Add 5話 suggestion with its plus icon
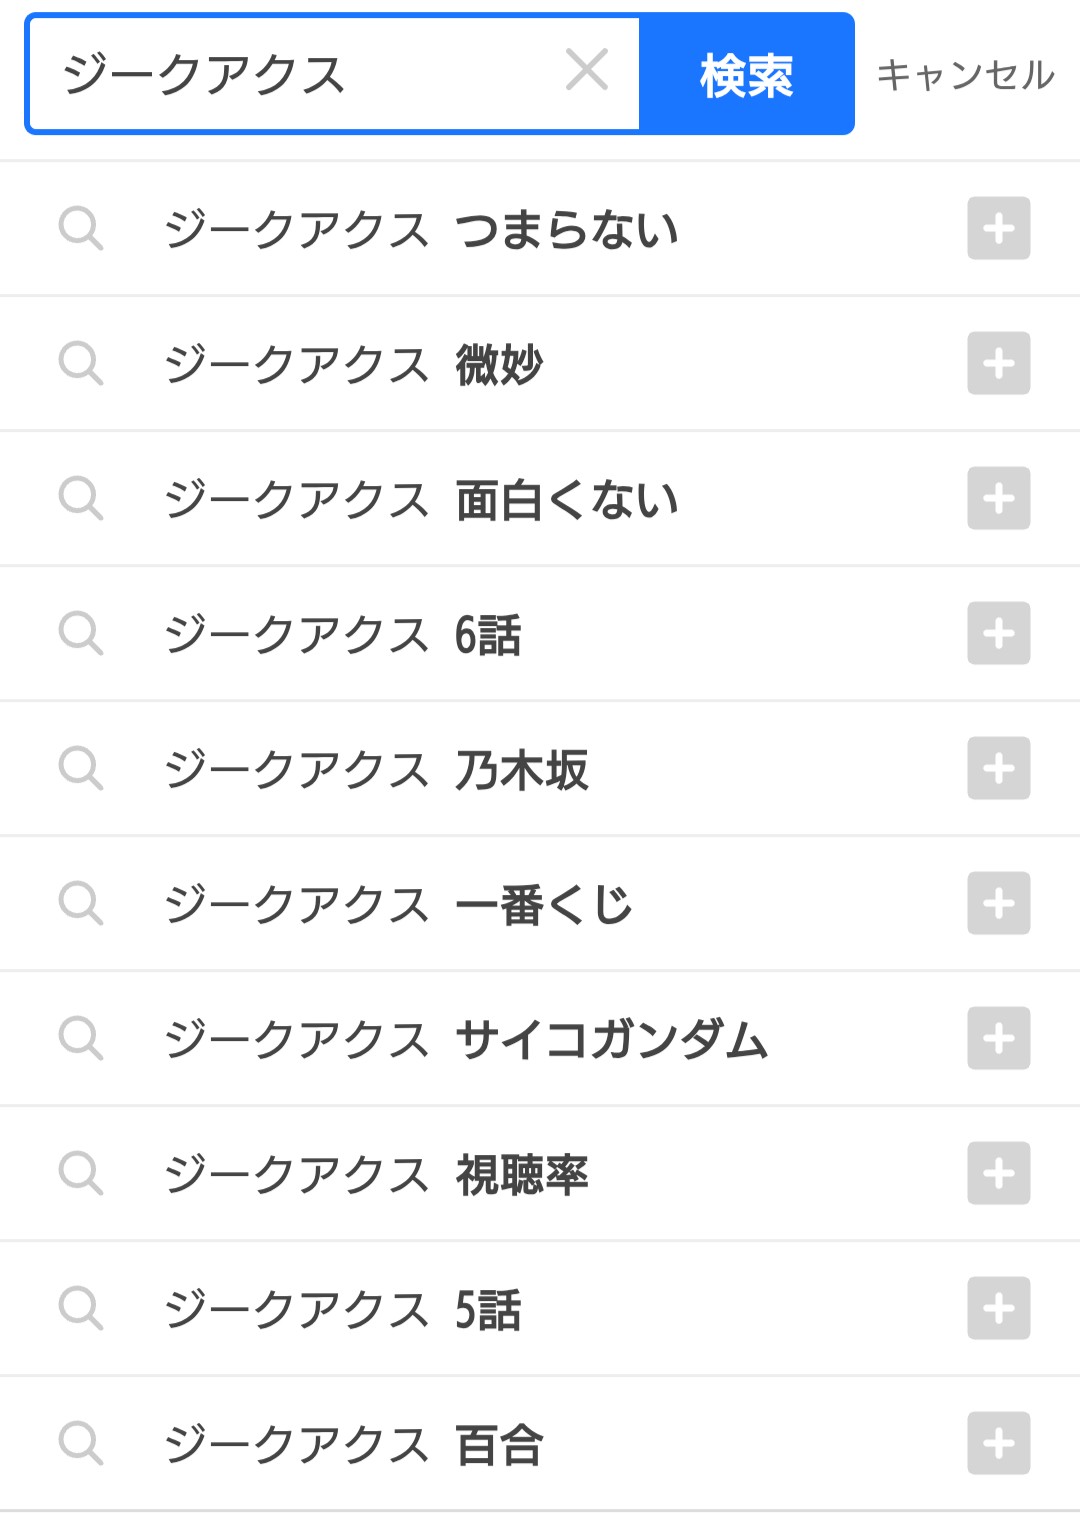The image size is (1080, 1513). click(998, 1308)
